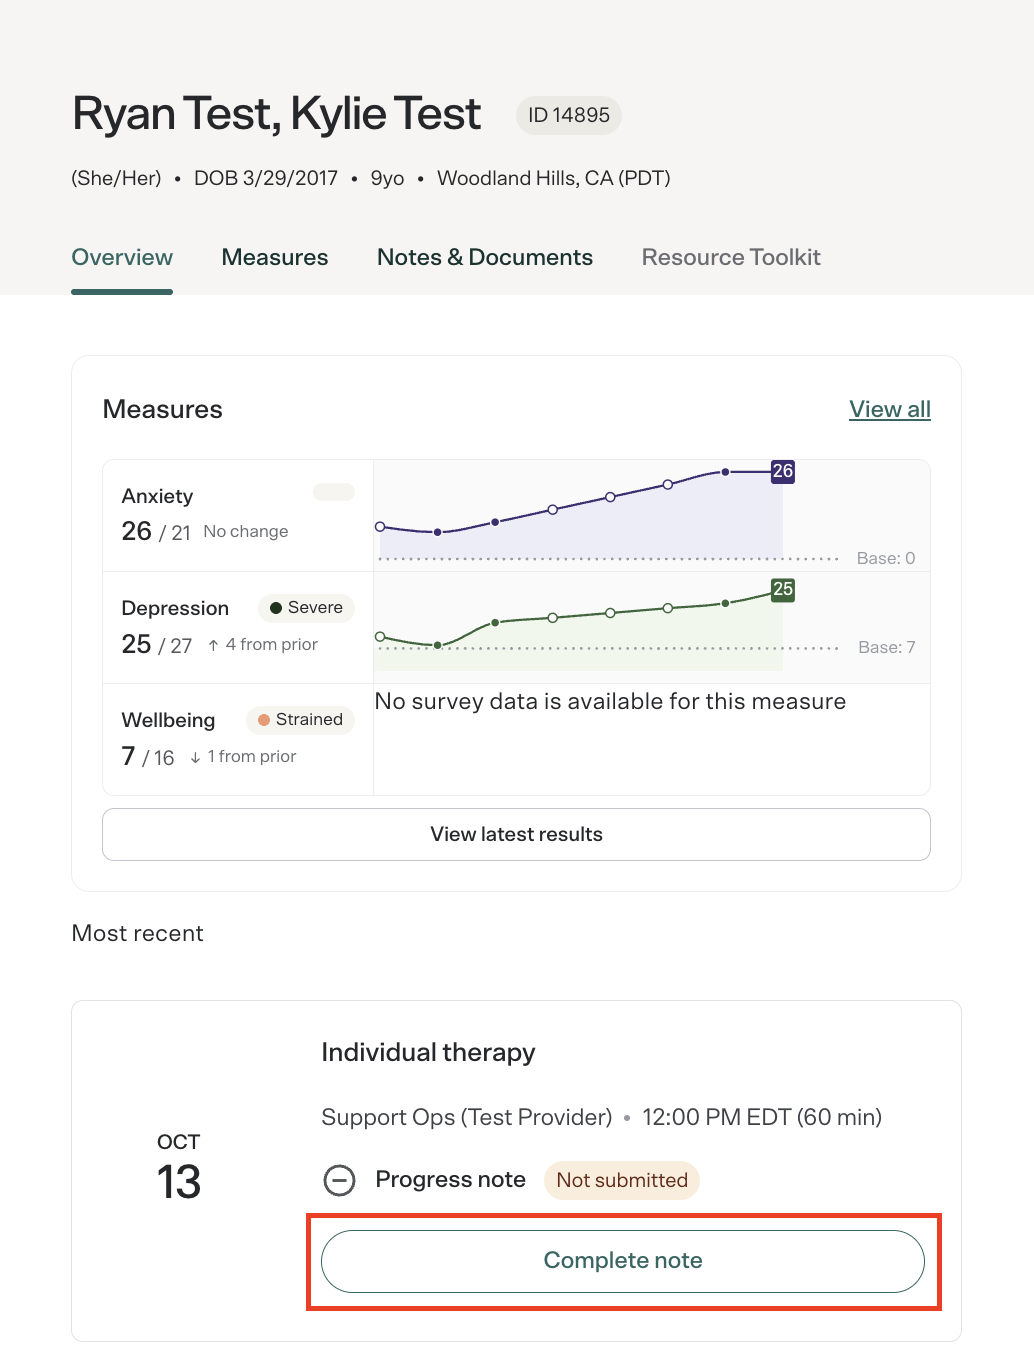Click the 12:00 PM EDT (60 min) time
Image resolution: width=1034 pixels, height=1362 pixels.
tap(762, 1117)
